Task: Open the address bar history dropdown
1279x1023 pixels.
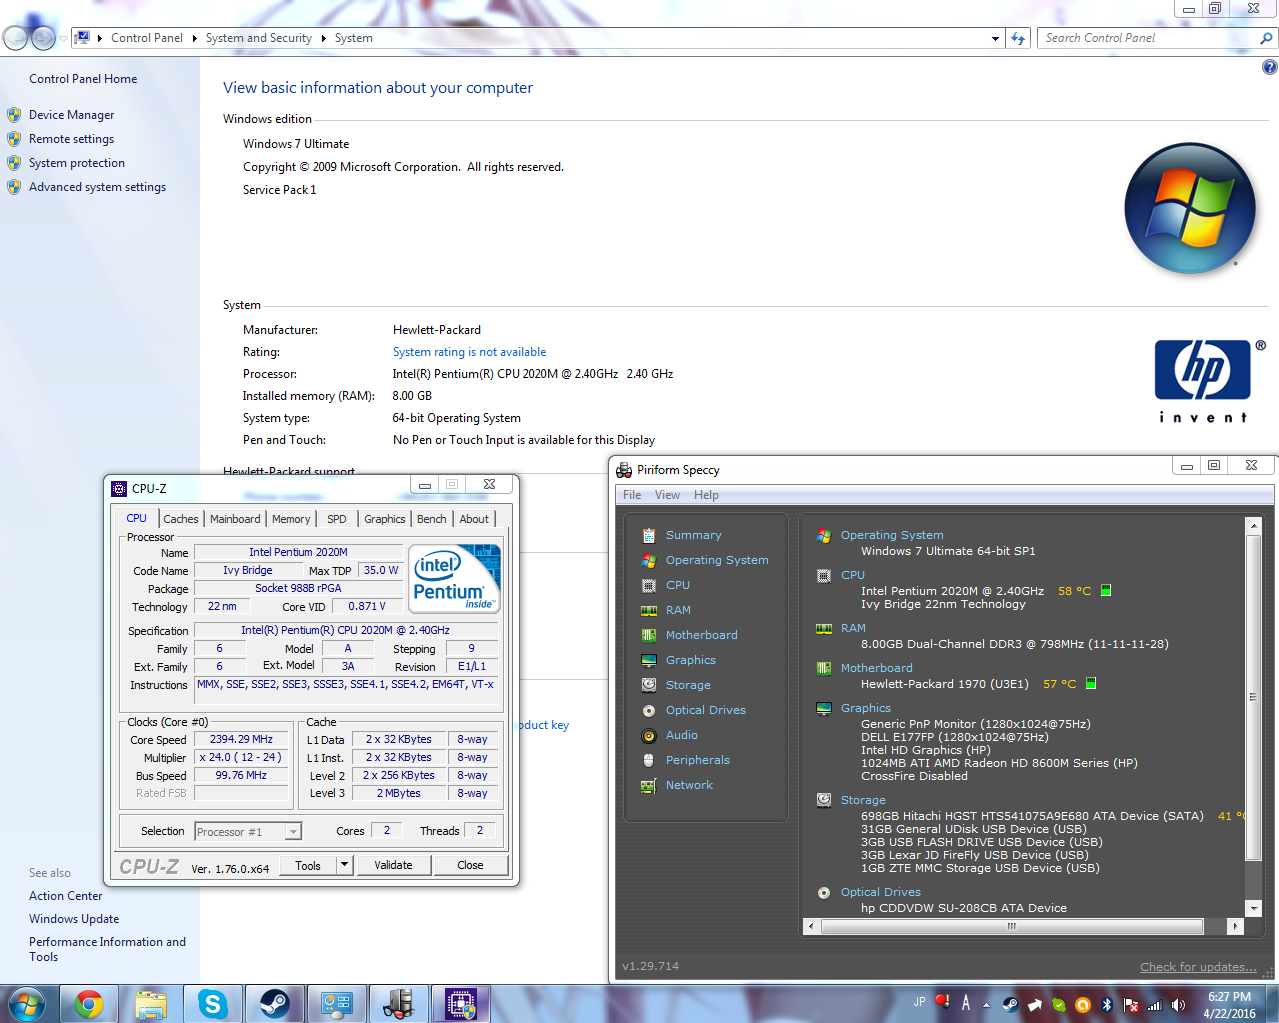Action: 995,38
